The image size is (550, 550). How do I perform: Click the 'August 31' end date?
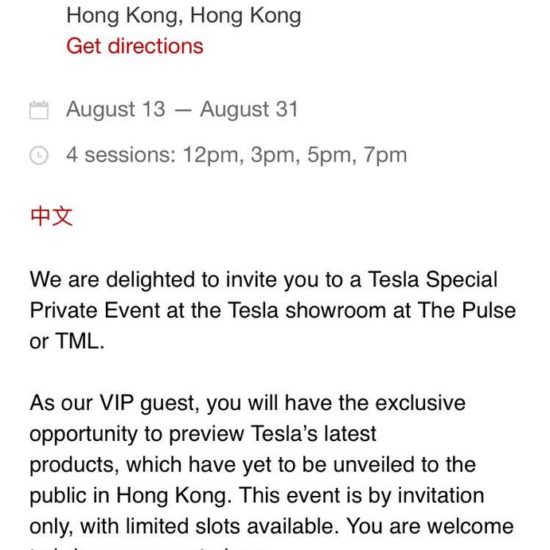click(x=249, y=109)
